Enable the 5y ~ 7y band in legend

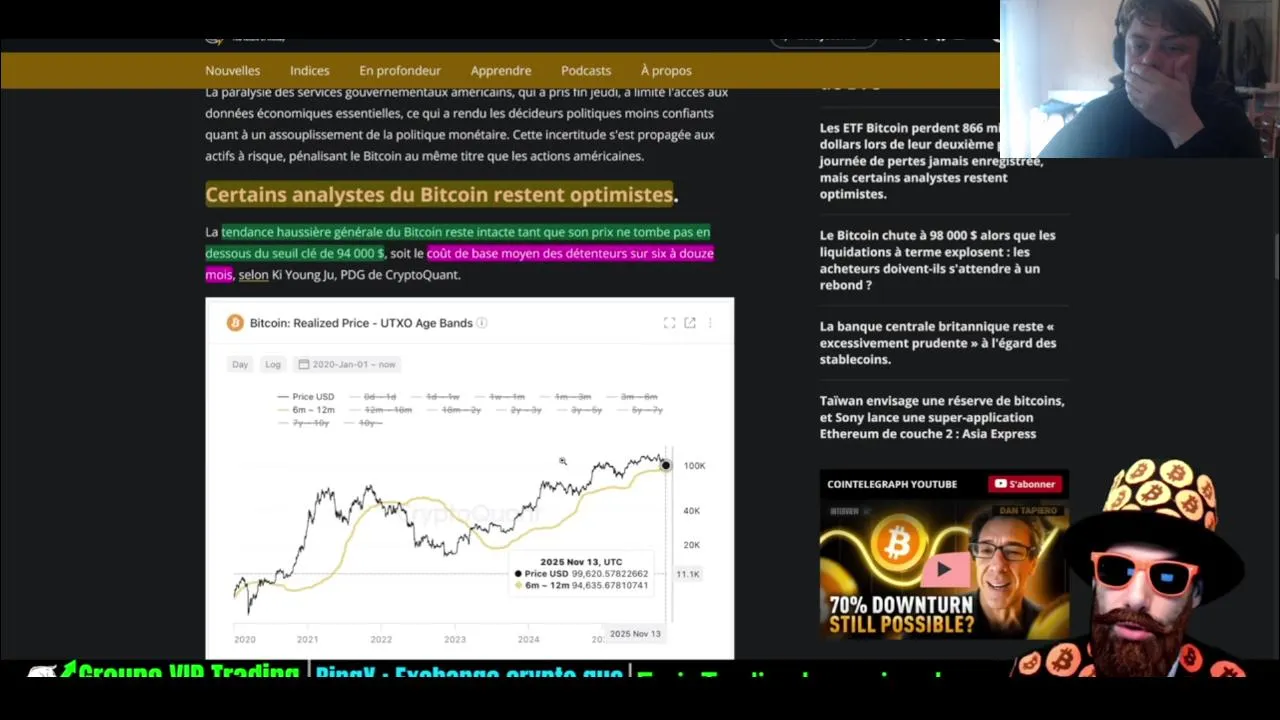639,410
